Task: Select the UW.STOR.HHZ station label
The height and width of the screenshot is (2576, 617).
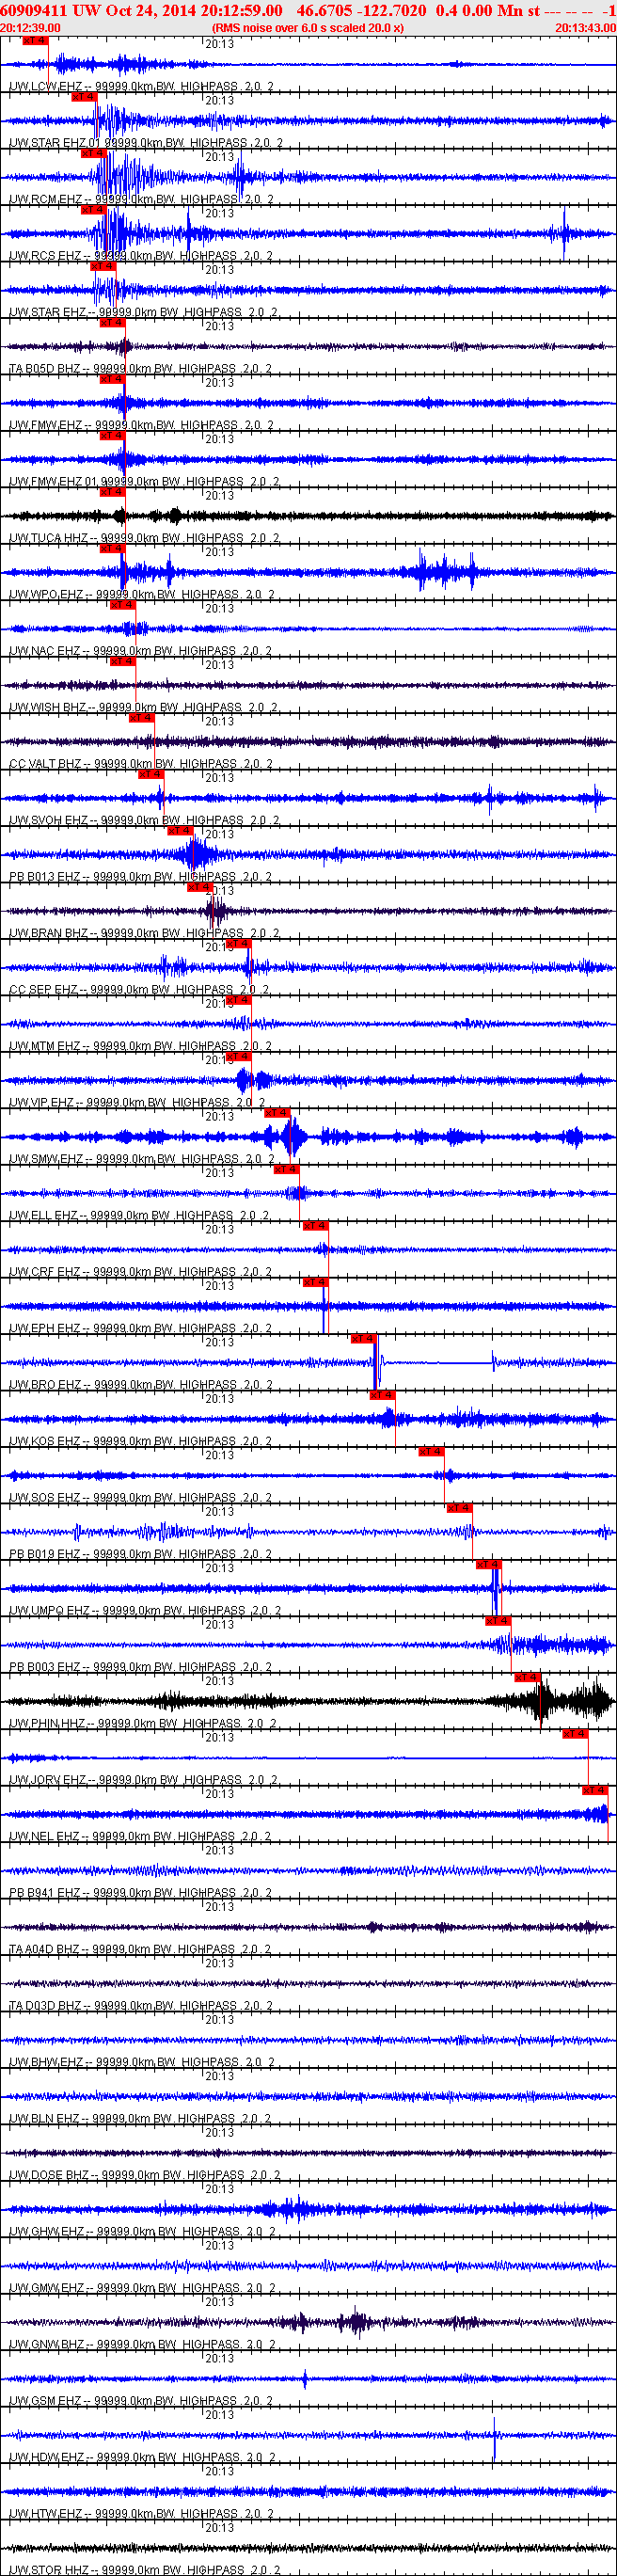Action: [x=144, y=2570]
